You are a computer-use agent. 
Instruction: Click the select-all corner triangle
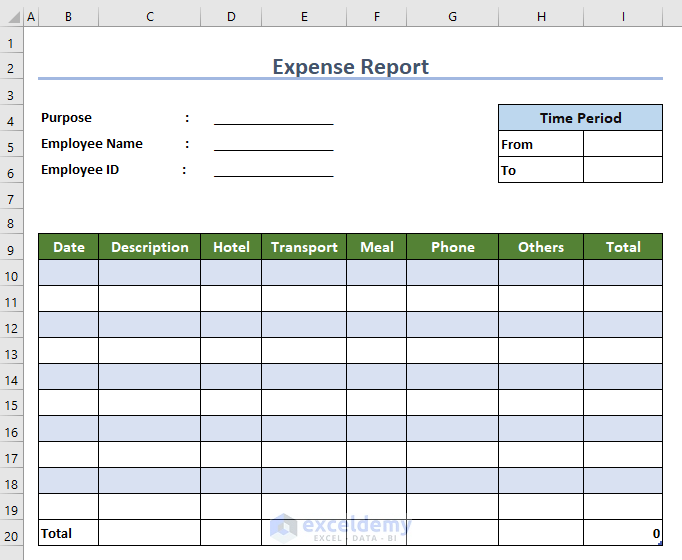point(13,17)
